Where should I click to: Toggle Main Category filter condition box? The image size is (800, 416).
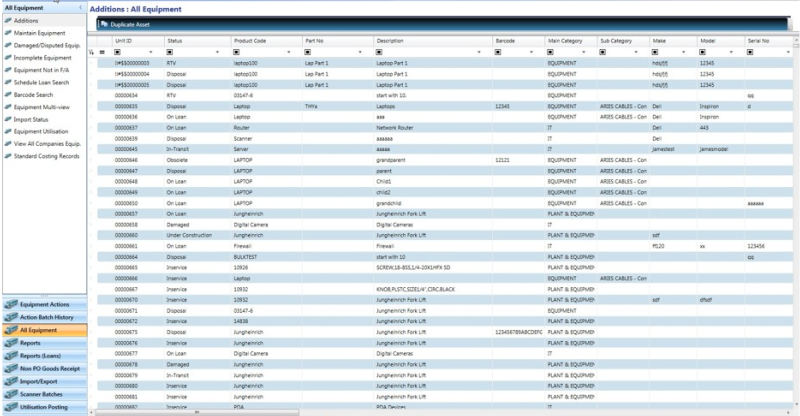[550, 52]
